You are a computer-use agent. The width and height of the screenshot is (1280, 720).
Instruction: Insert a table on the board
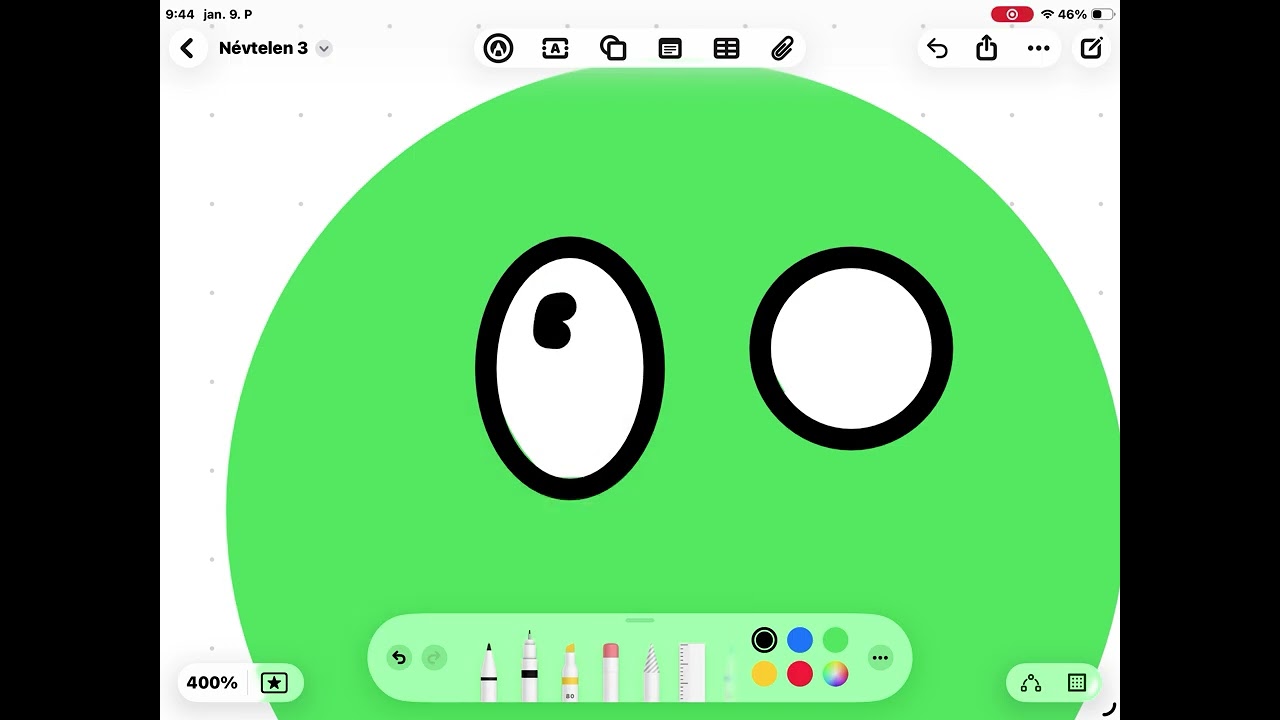(x=726, y=48)
